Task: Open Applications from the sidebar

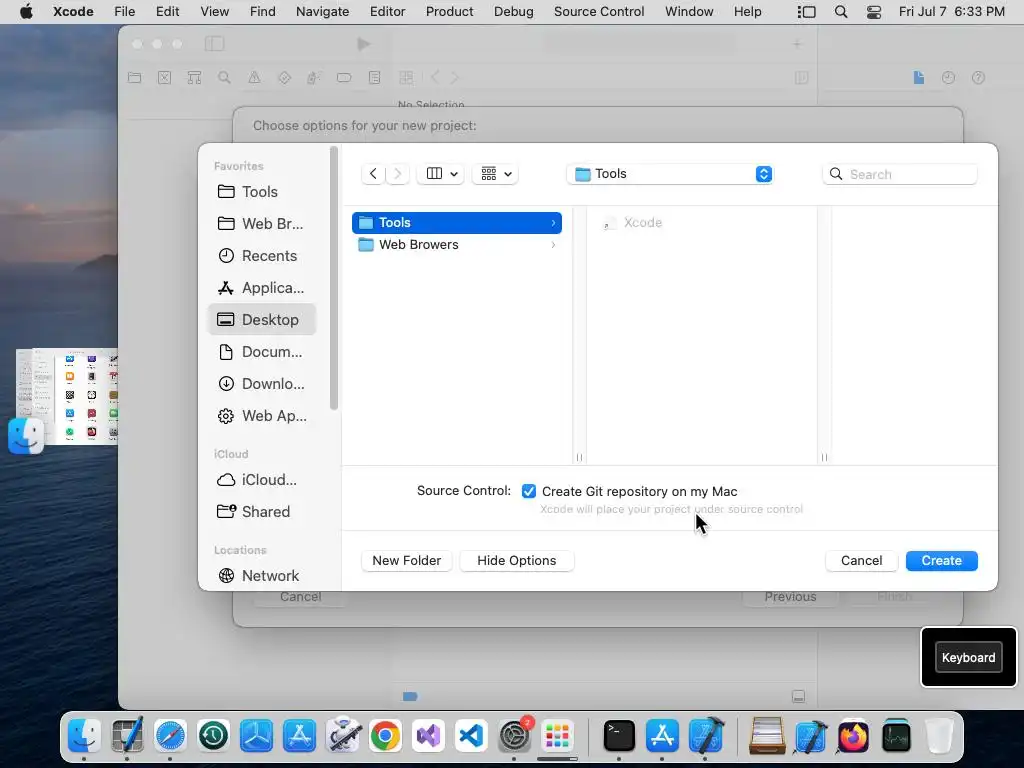Action: (261, 287)
